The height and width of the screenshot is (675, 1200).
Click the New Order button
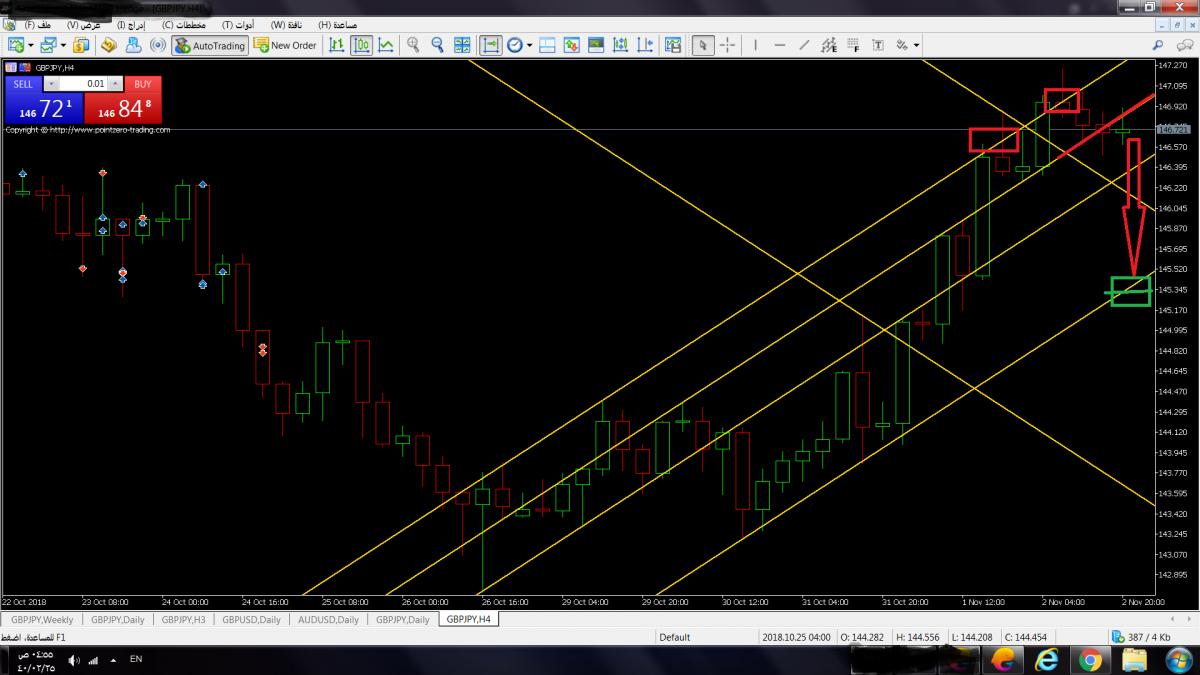(x=285, y=45)
